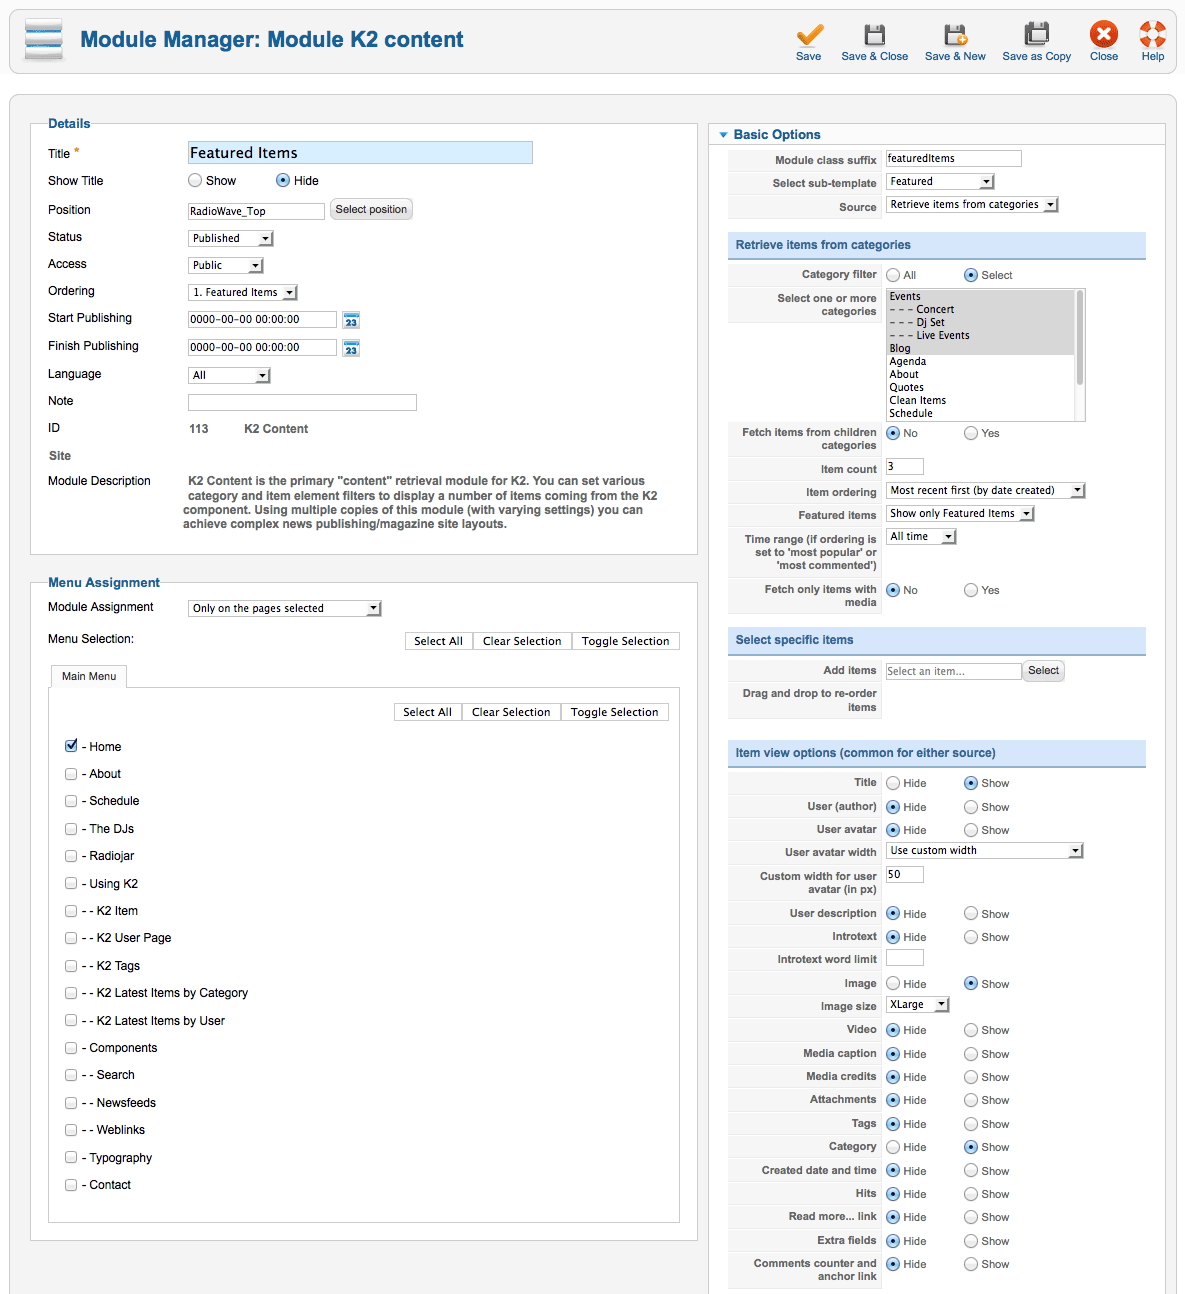Click the upper Clear Selection button
Image resolution: width=1185 pixels, height=1294 pixels.
coord(522,641)
